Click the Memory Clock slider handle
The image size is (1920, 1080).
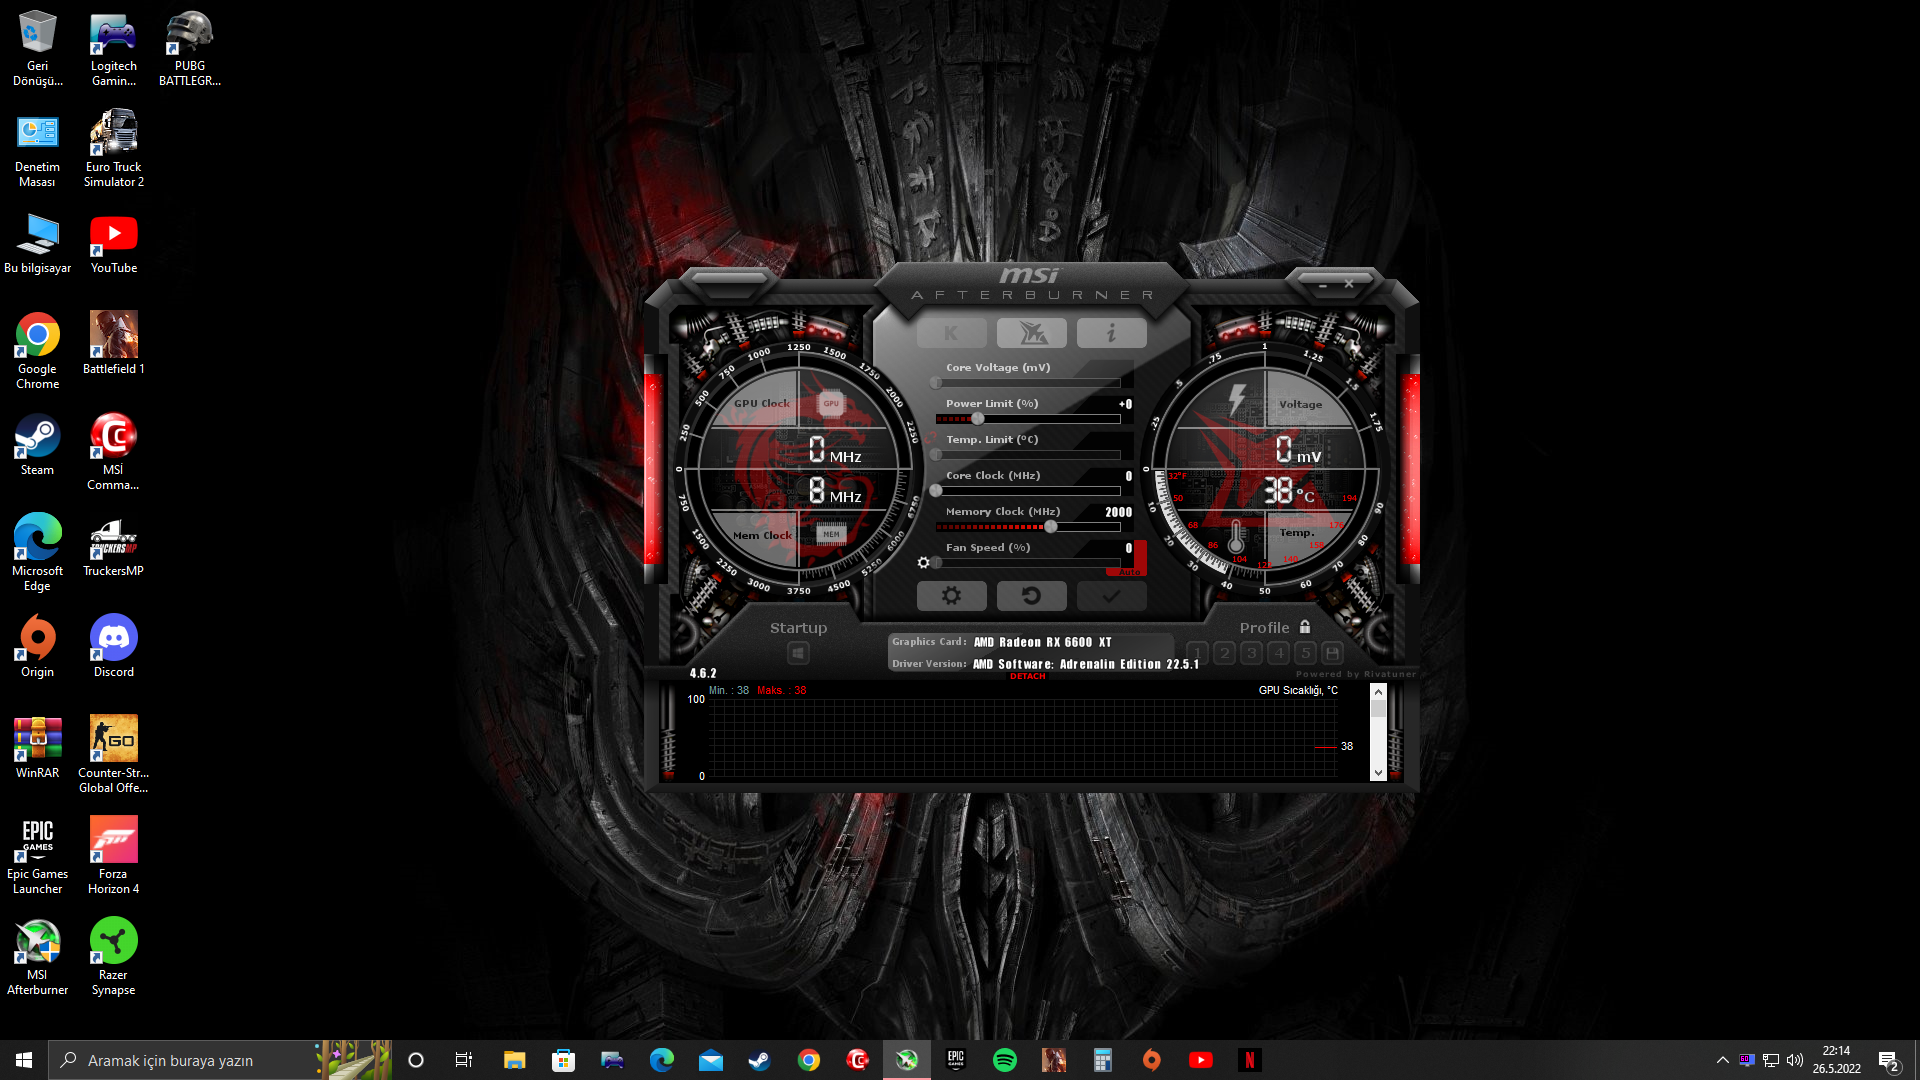pos(1050,527)
